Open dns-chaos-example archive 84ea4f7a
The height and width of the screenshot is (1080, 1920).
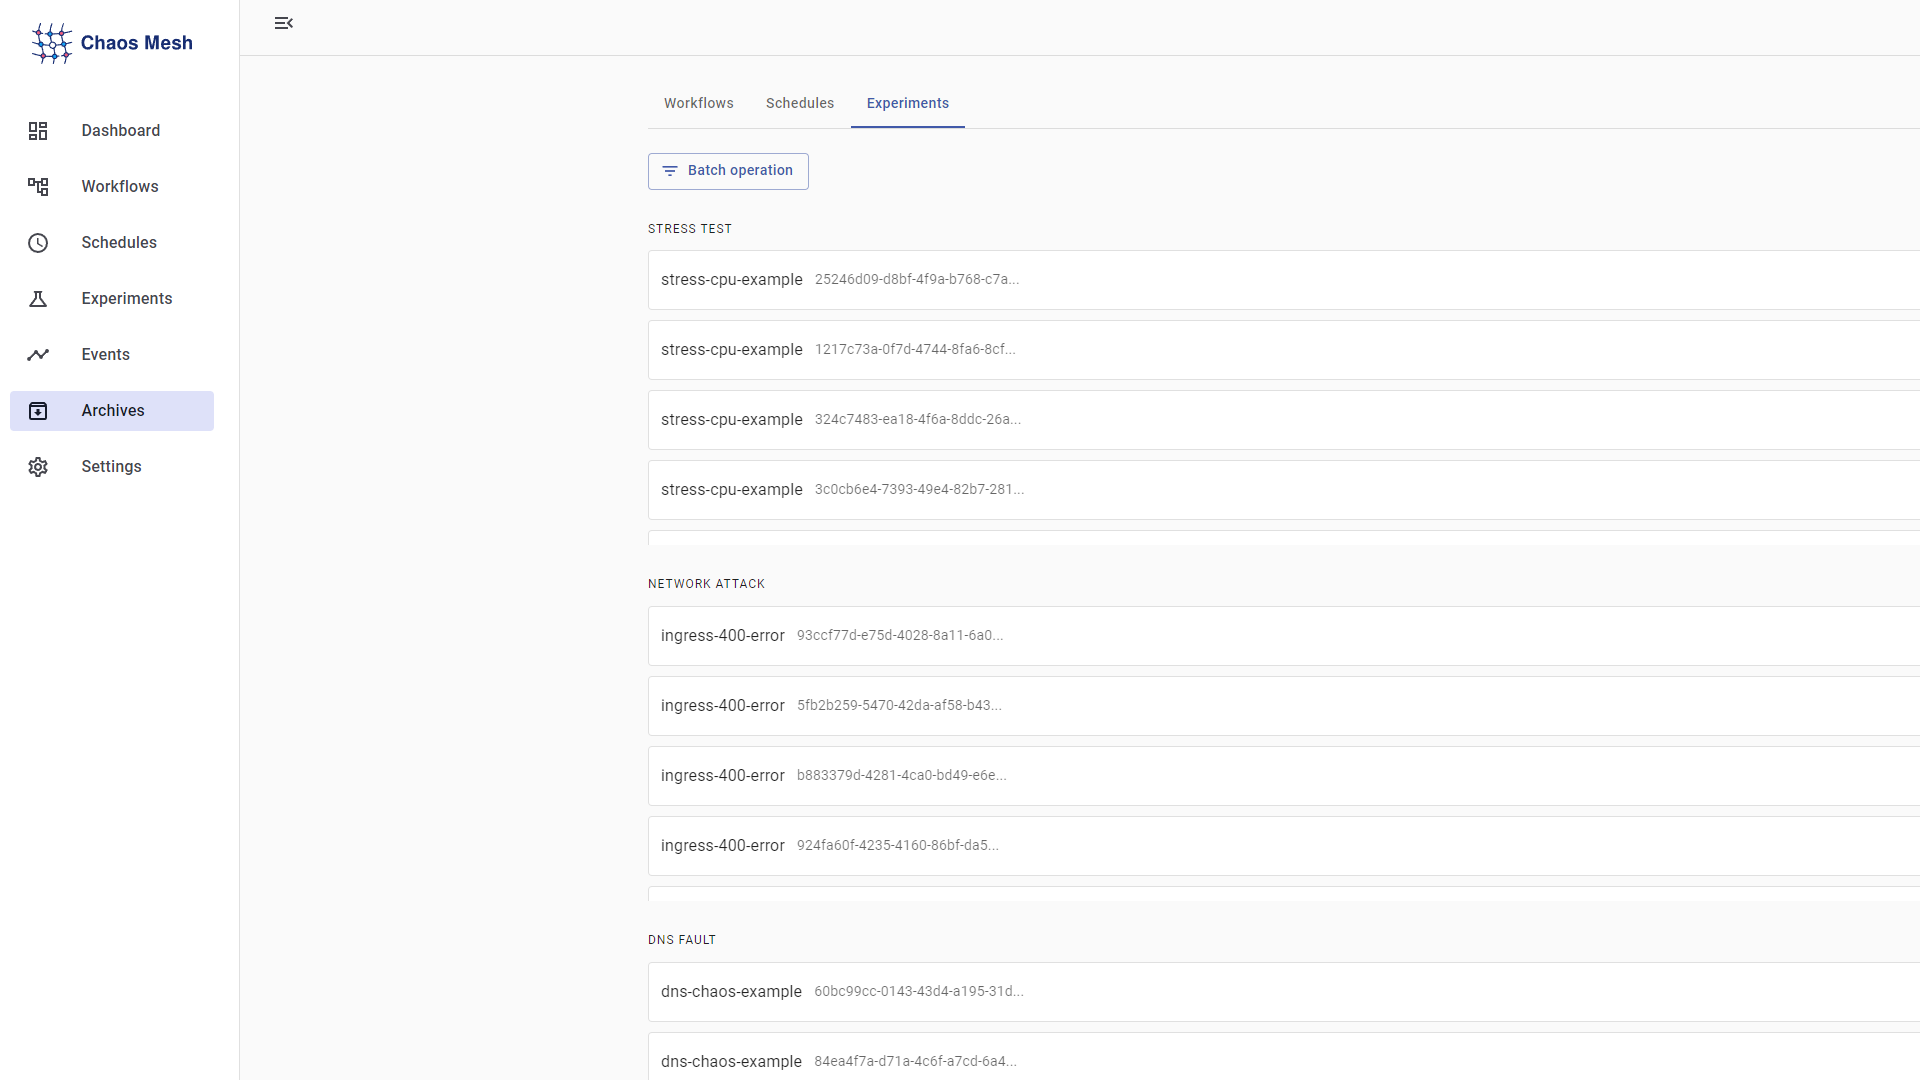[x=840, y=1060]
